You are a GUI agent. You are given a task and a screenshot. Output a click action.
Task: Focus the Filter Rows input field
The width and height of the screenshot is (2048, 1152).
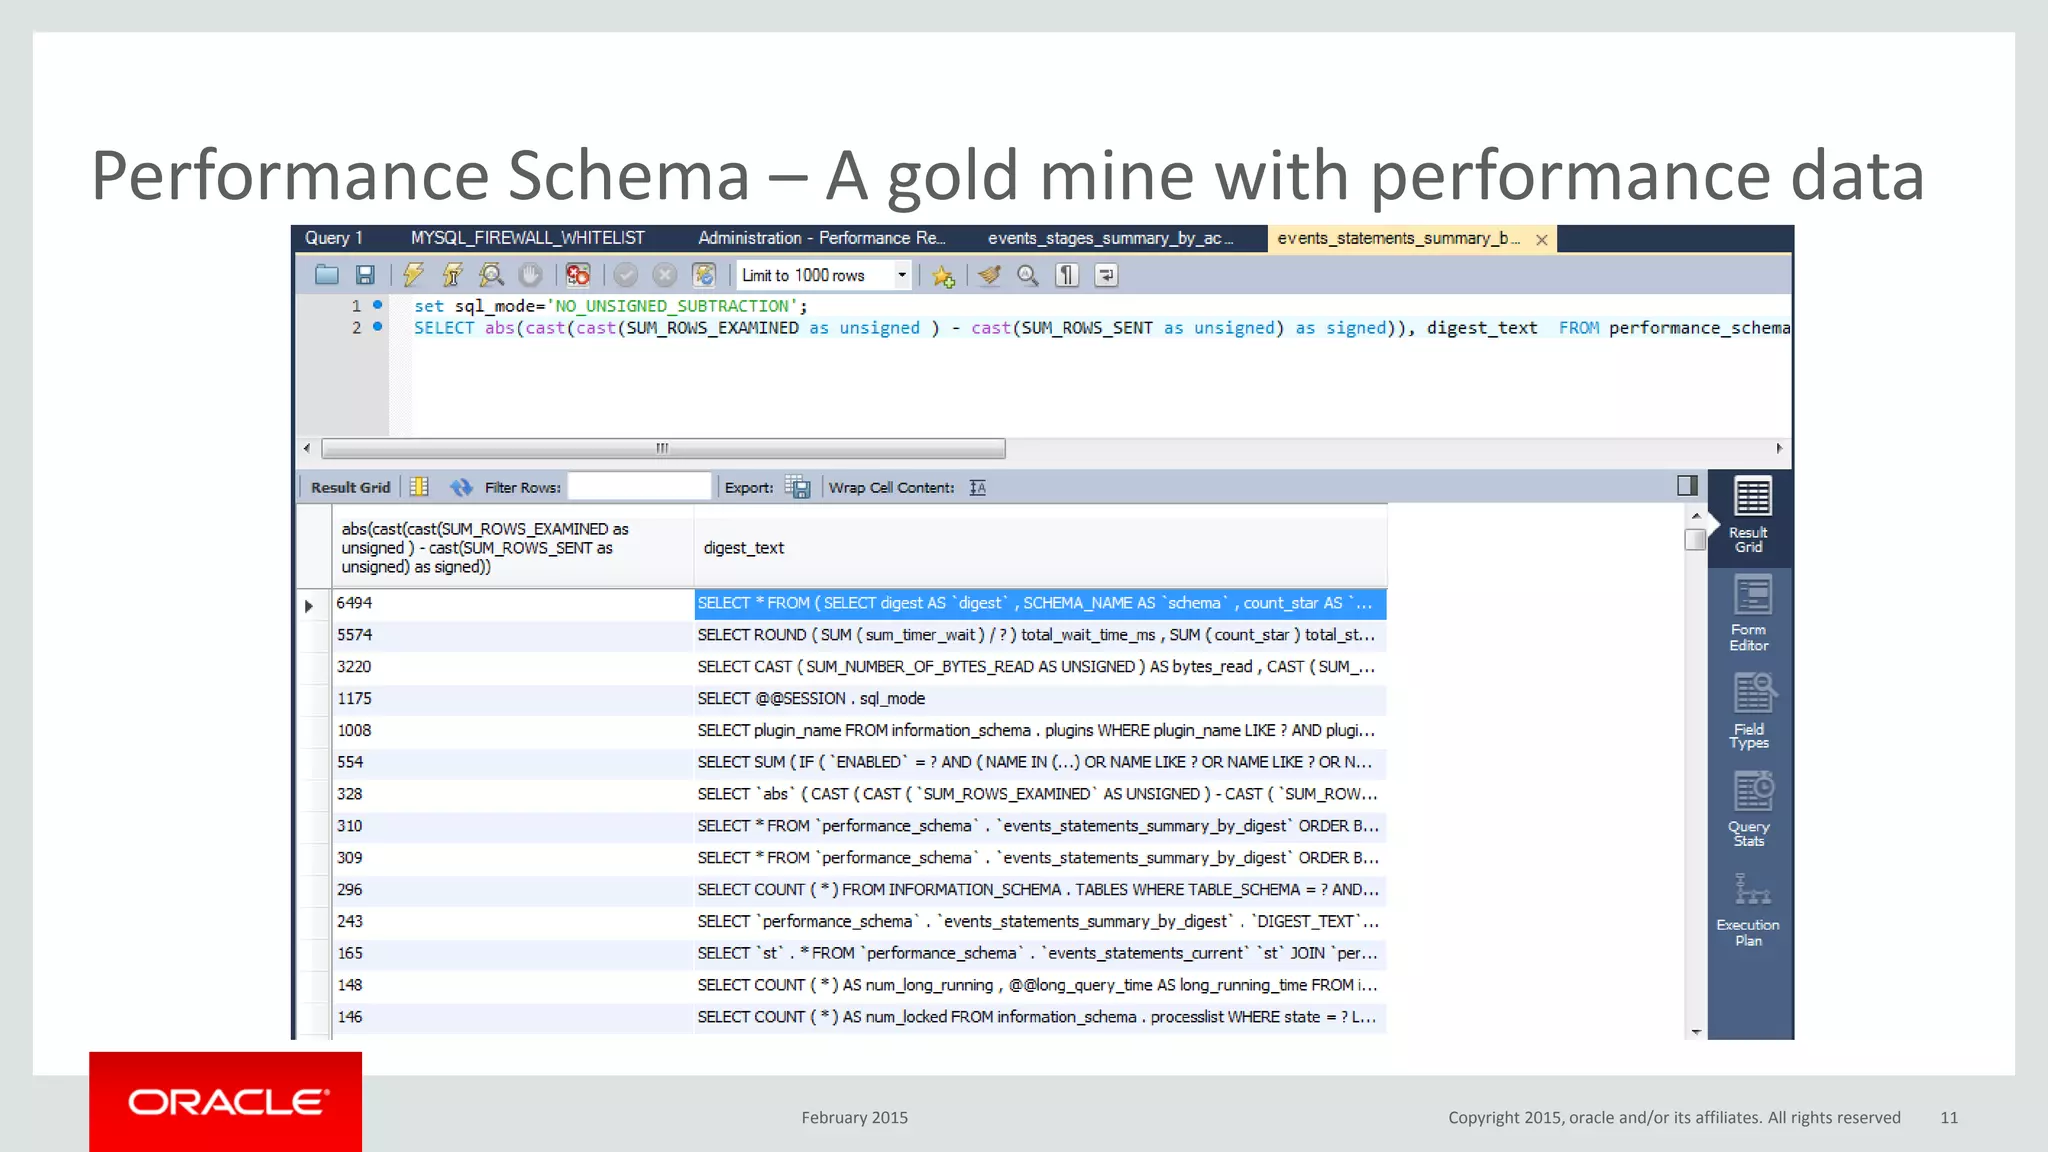[x=640, y=487]
